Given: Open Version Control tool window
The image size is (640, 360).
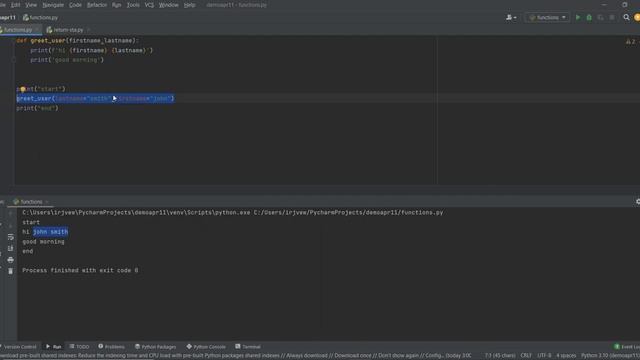Looking at the screenshot, I should (x=19, y=347).
